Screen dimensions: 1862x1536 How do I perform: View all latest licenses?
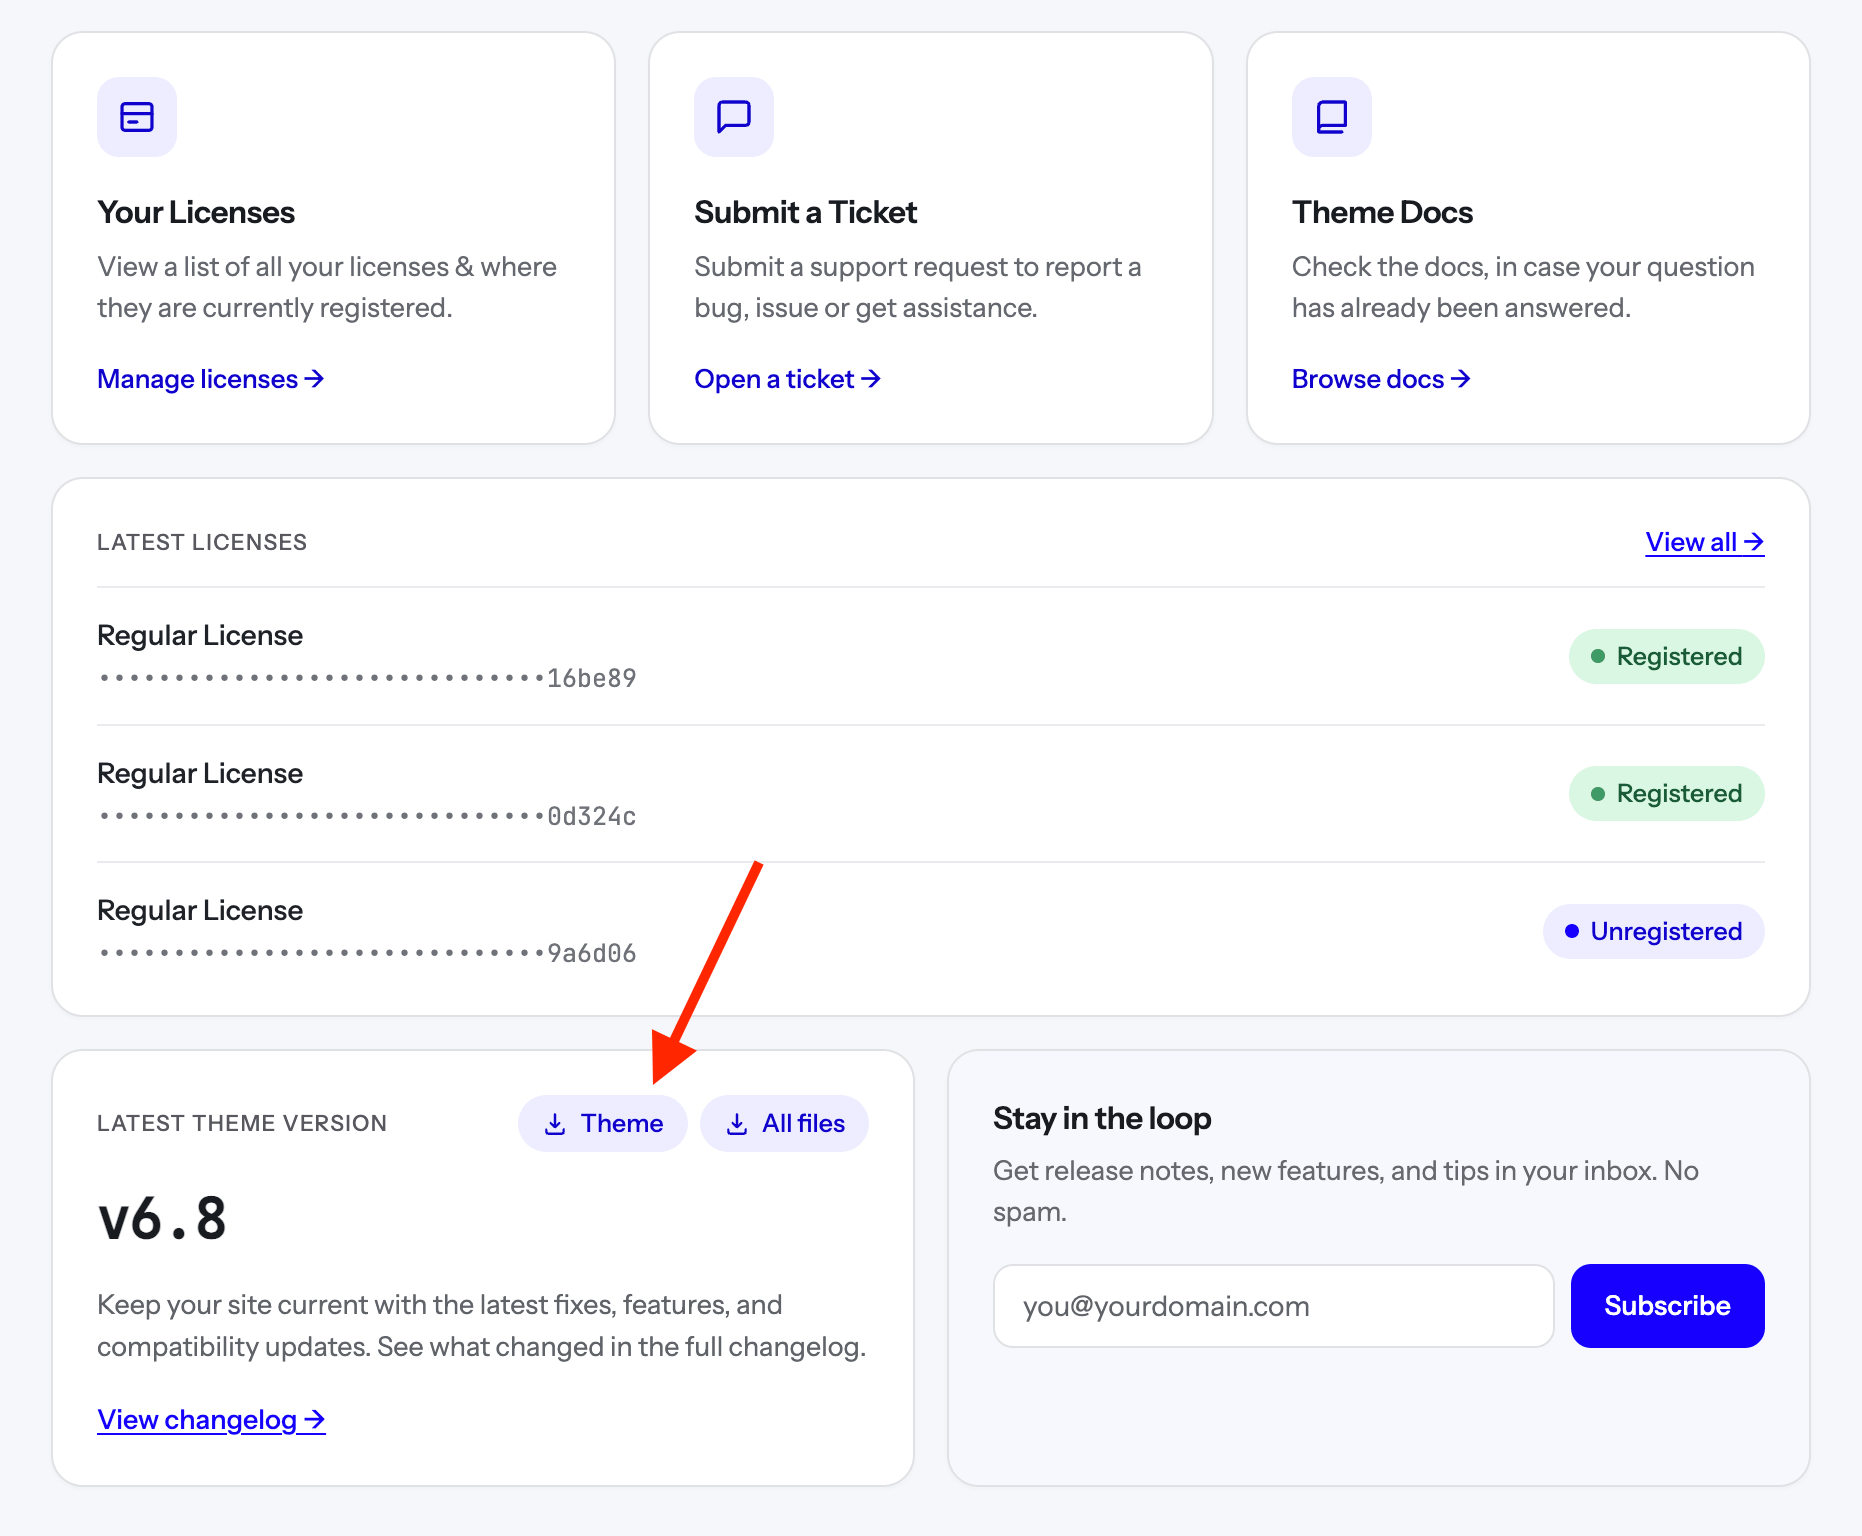coord(1705,542)
